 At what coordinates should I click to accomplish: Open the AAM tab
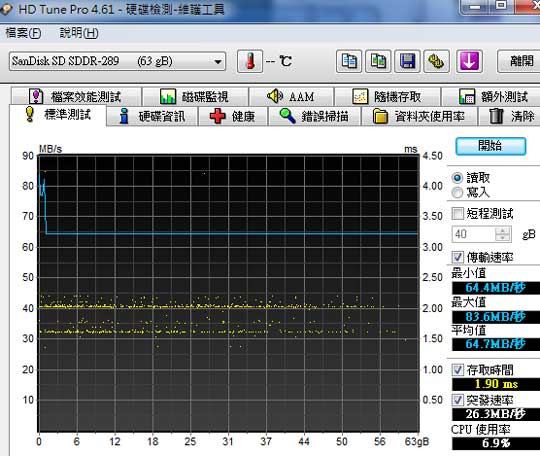tap(291, 96)
